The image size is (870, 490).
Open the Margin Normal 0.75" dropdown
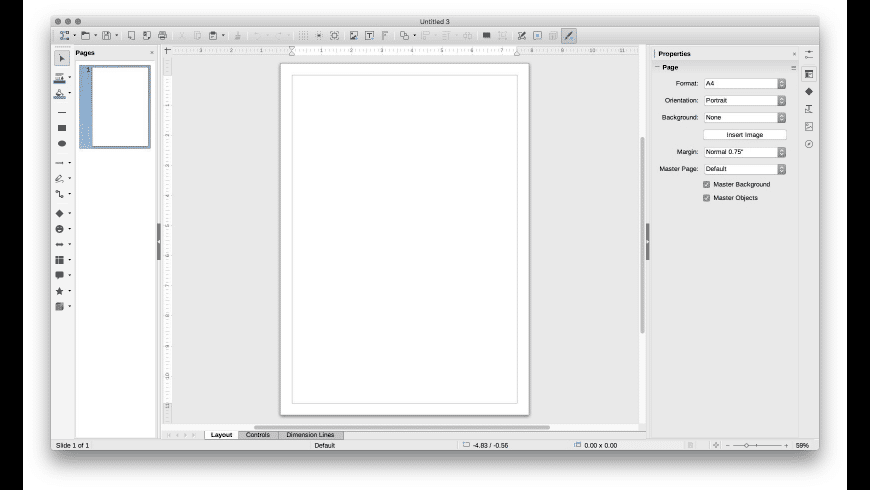[x=745, y=152]
